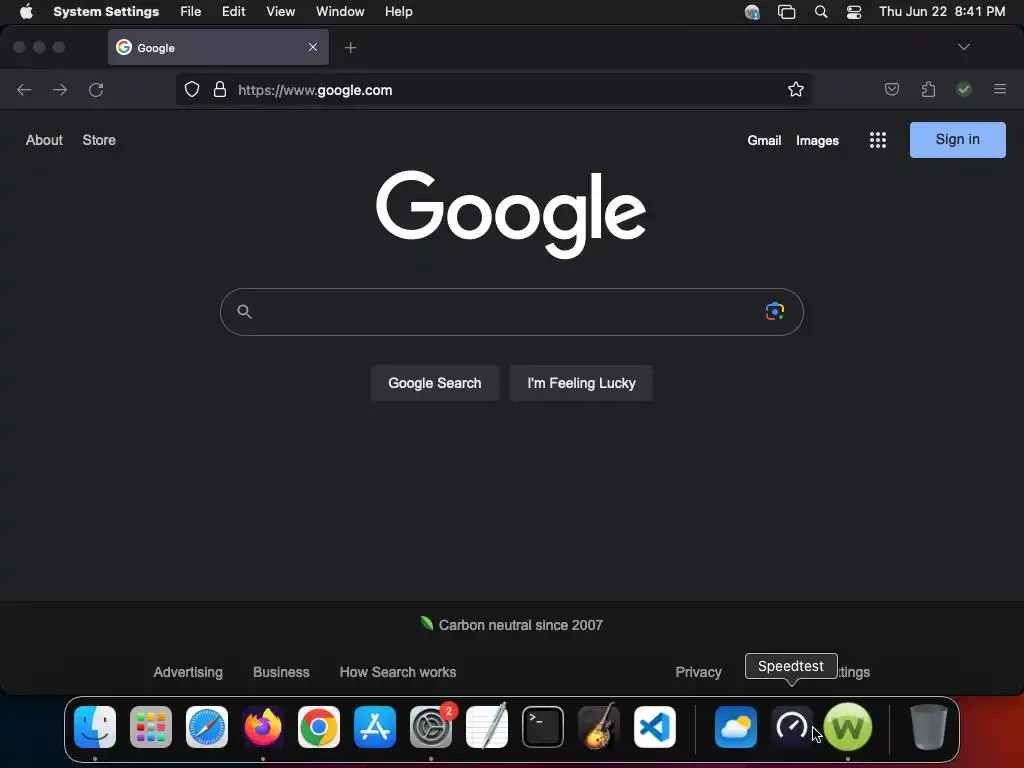Image resolution: width=1024 pixels, height=768 pixels.
Task: Open the File menu
Action: click(191, 12)
